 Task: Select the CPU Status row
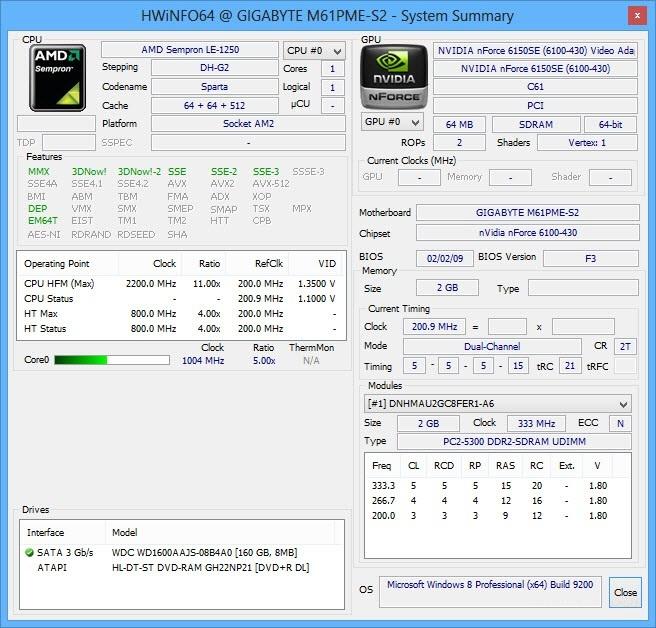click(181, 299)
